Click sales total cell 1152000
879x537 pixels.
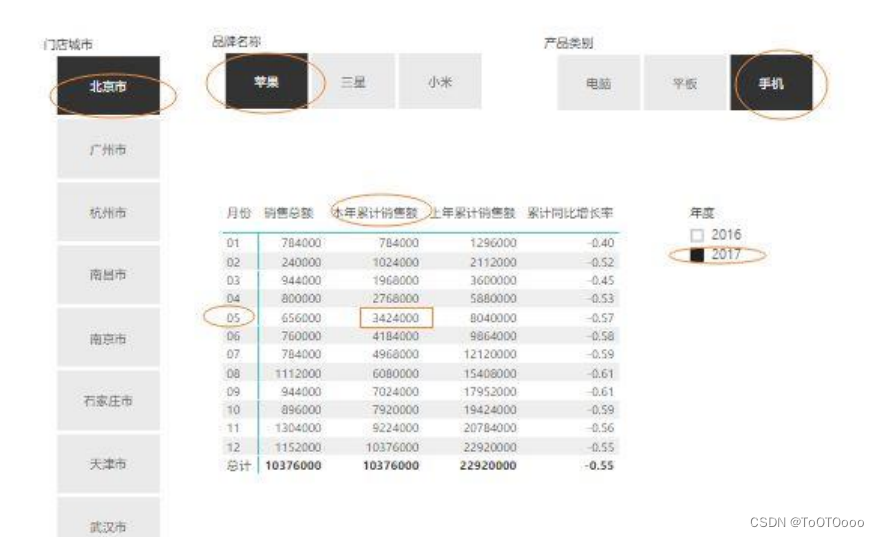point(298,447)
